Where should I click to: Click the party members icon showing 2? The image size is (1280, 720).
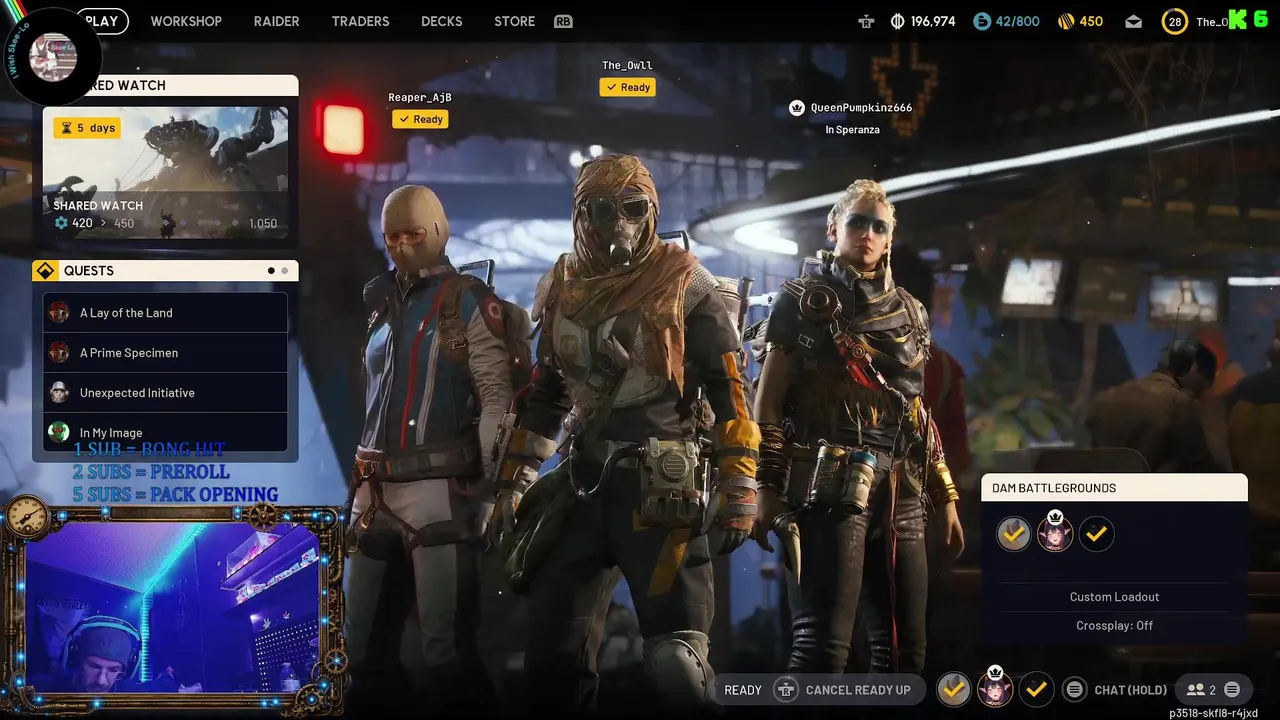click(x=1195, y=690)
